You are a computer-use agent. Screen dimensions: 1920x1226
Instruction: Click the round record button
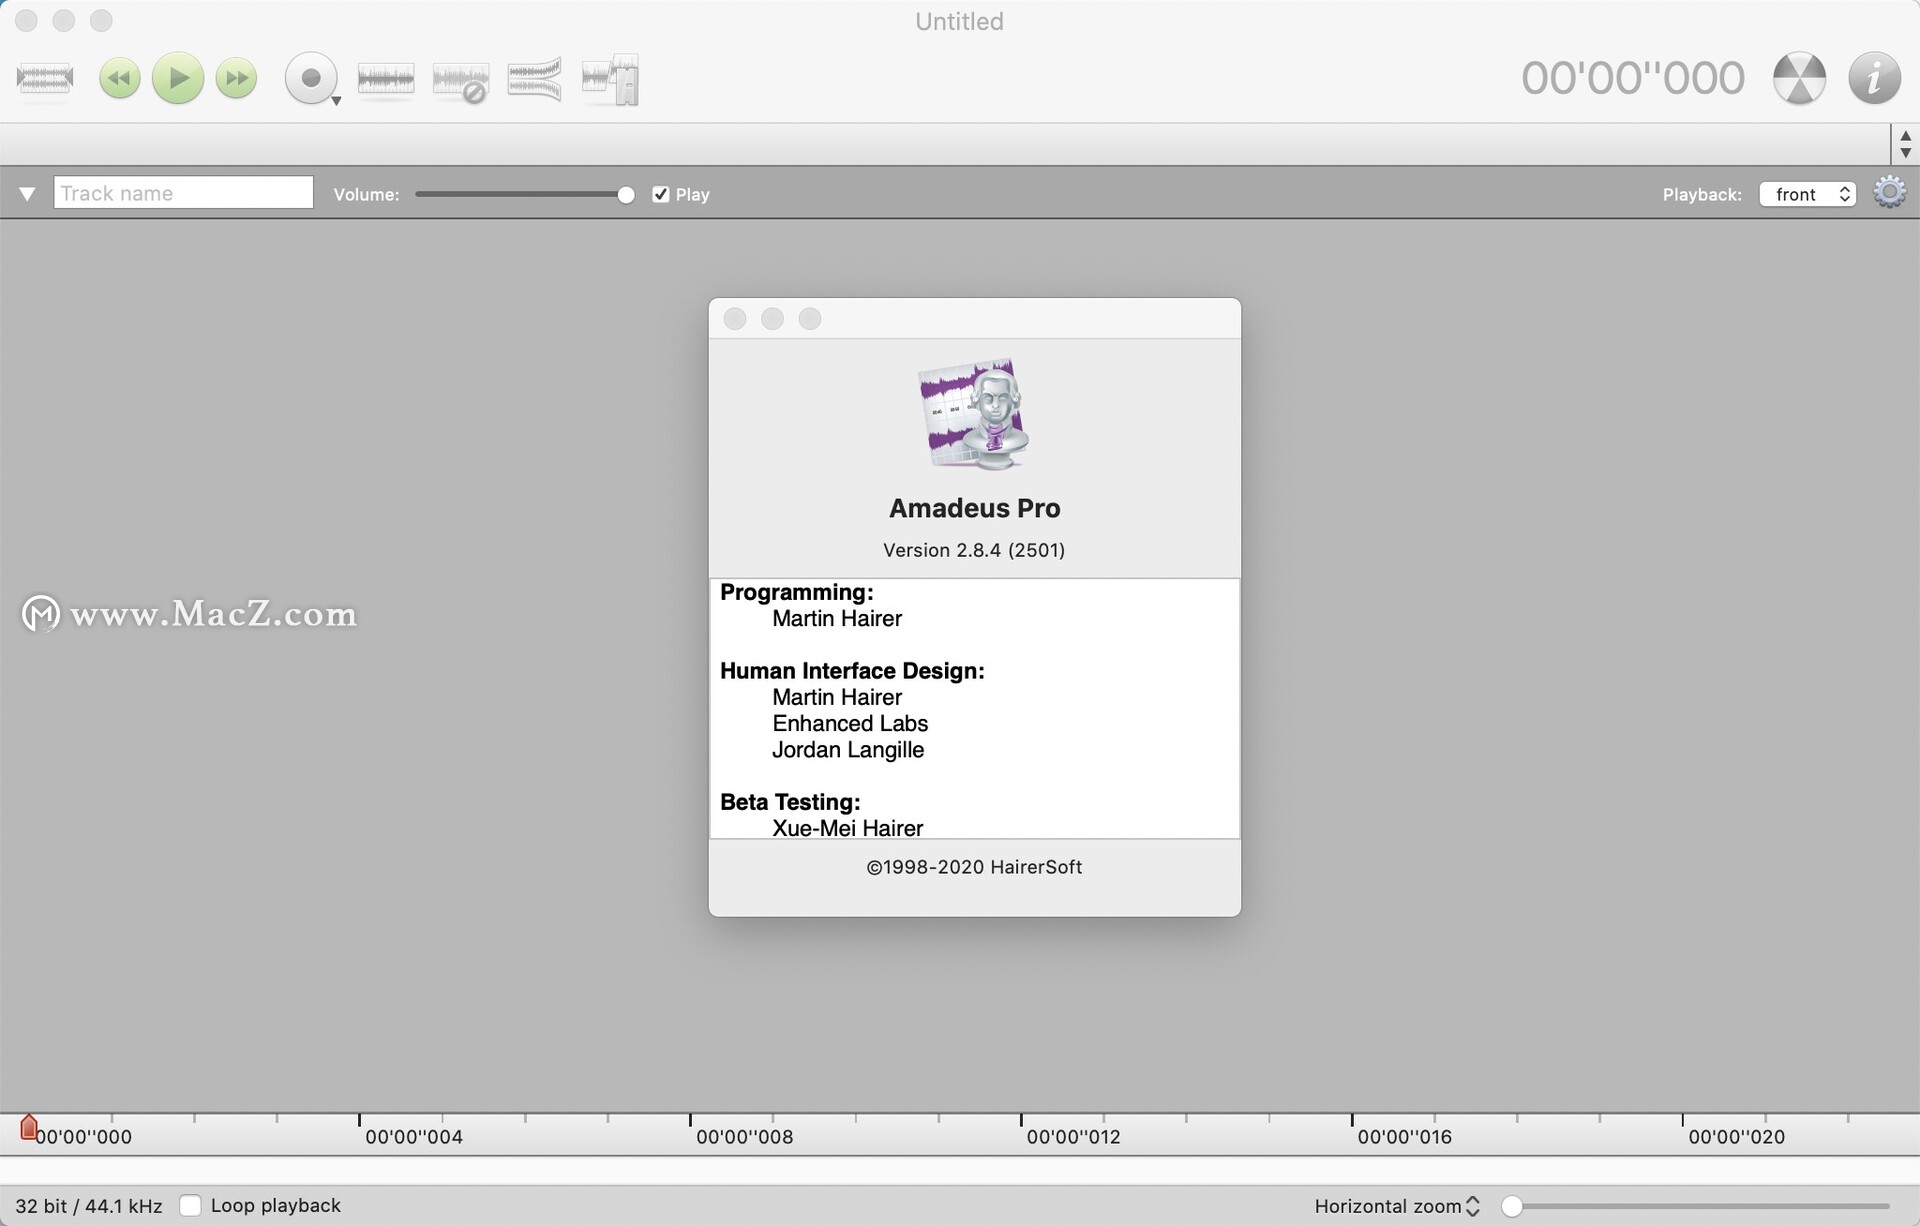coord(310,78)
